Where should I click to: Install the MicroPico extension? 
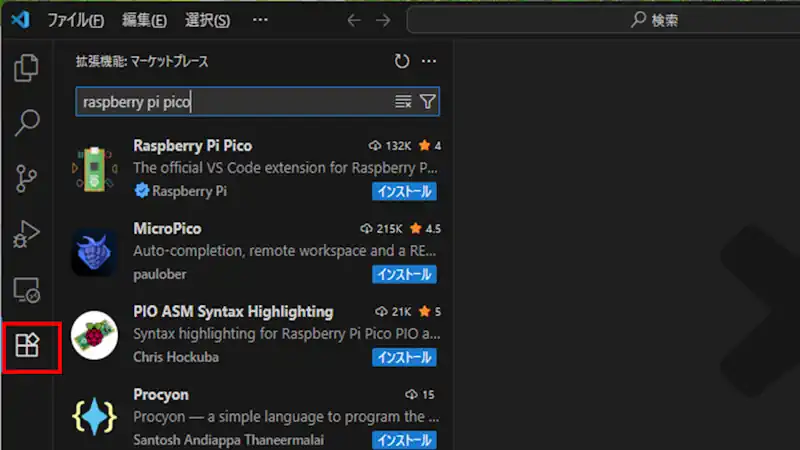tap(404, 274)
